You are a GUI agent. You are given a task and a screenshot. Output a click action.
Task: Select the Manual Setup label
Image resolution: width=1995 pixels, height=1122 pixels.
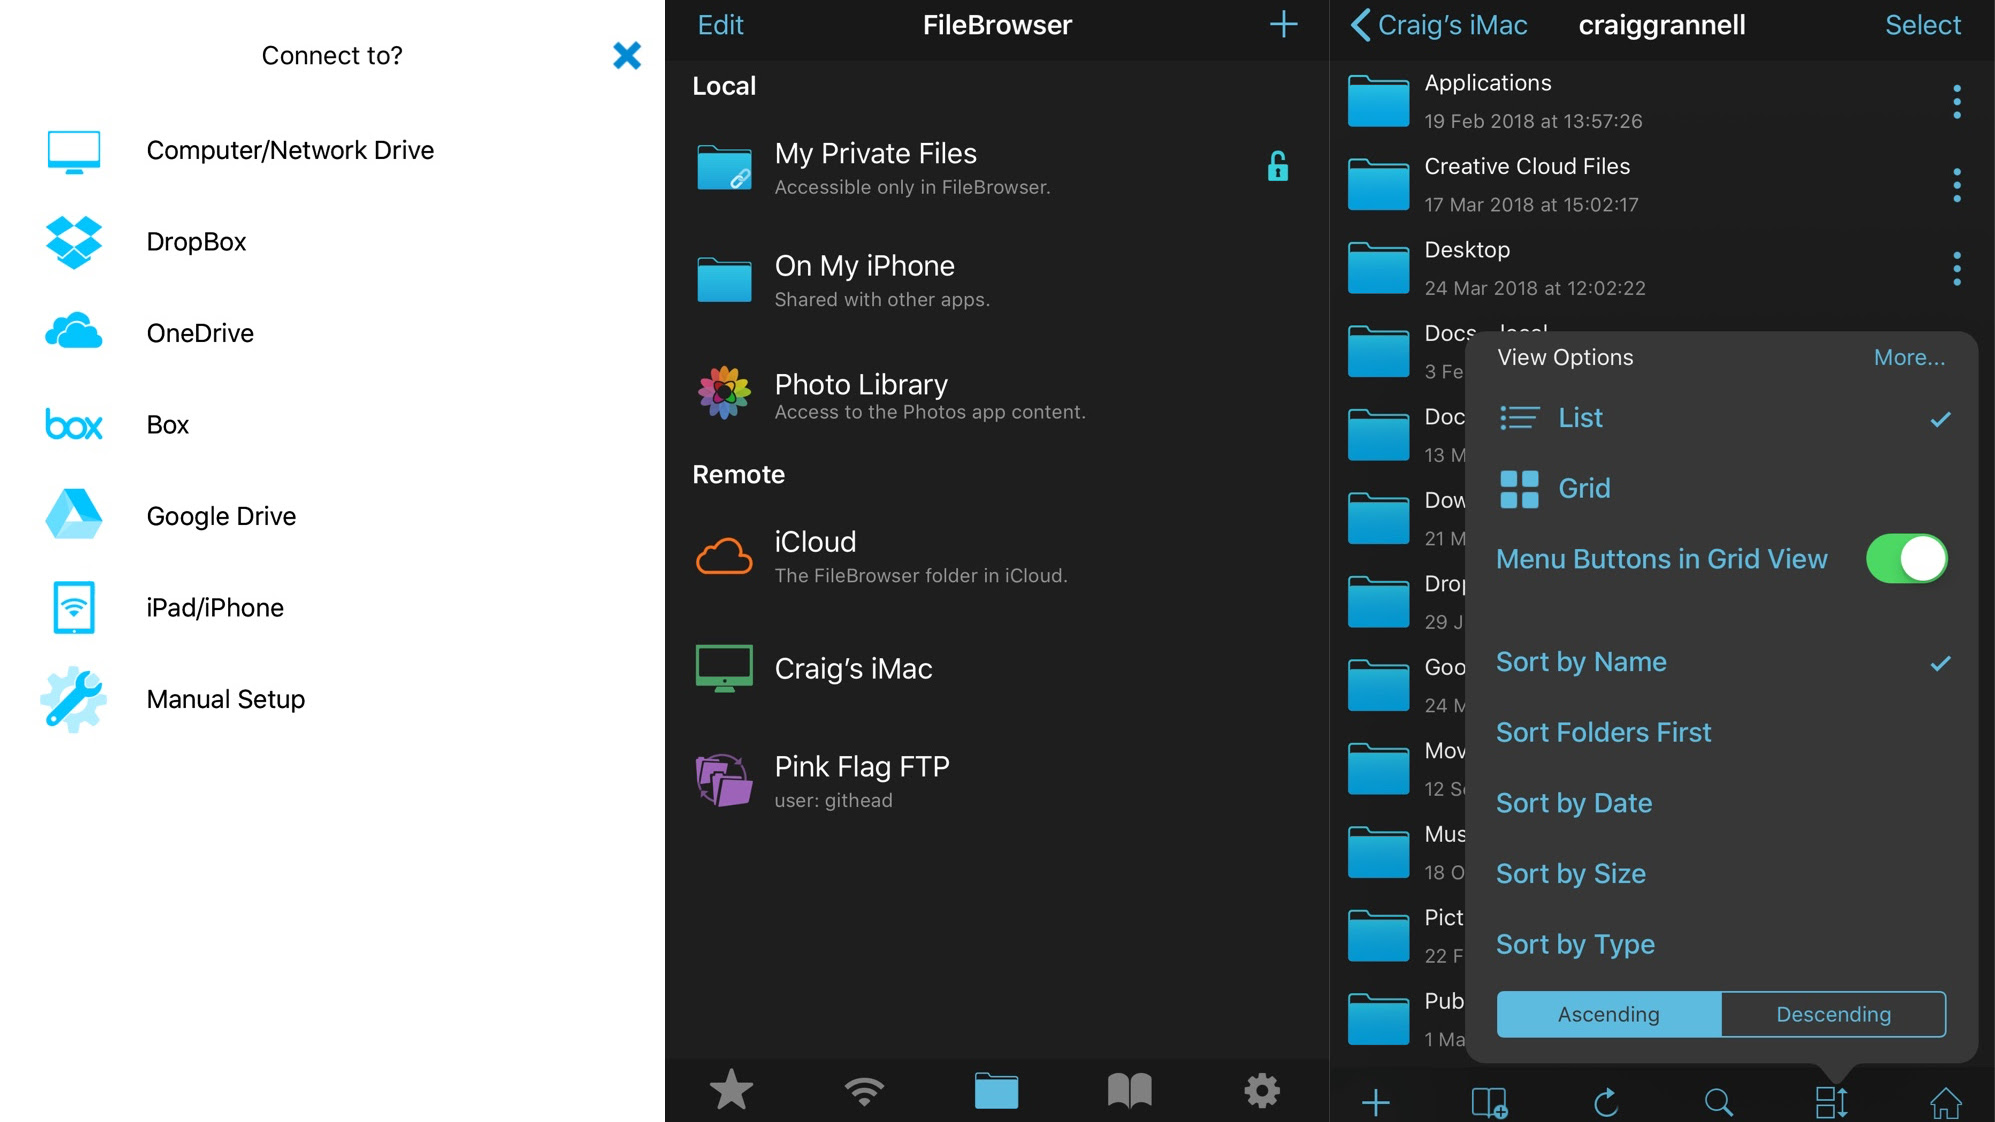tap(226, 699)
